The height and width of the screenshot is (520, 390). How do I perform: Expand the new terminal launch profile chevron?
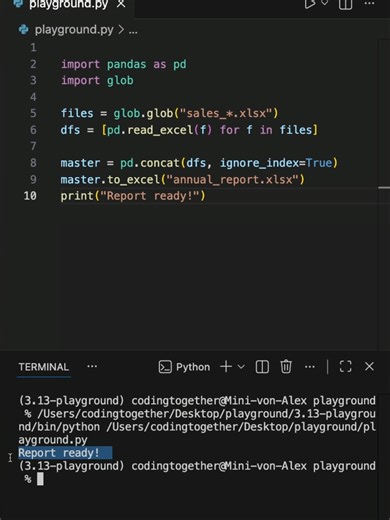[x=241, y=367]
